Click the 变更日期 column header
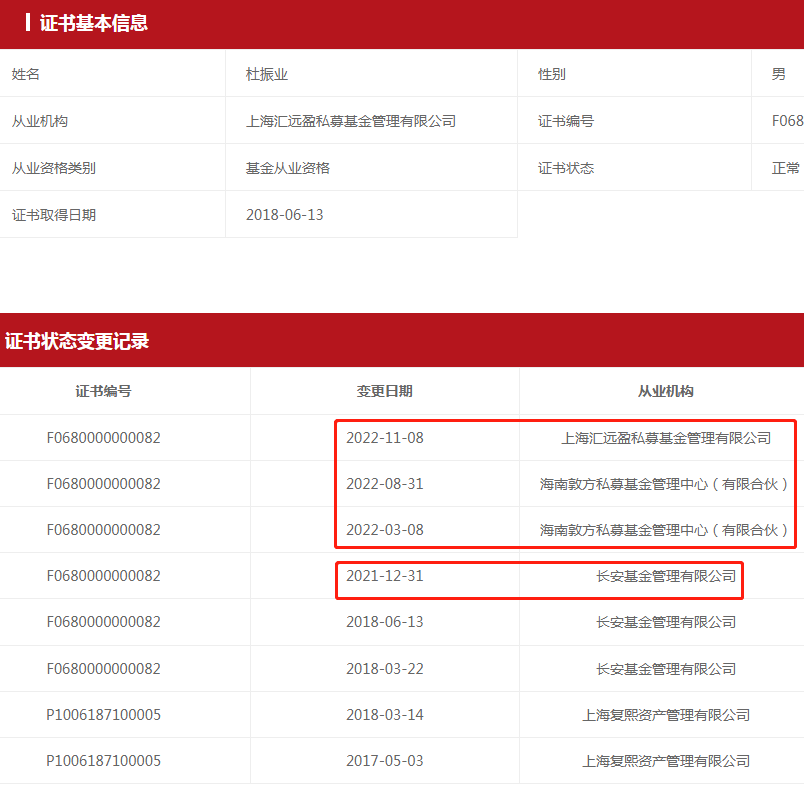 coord(385,391)
